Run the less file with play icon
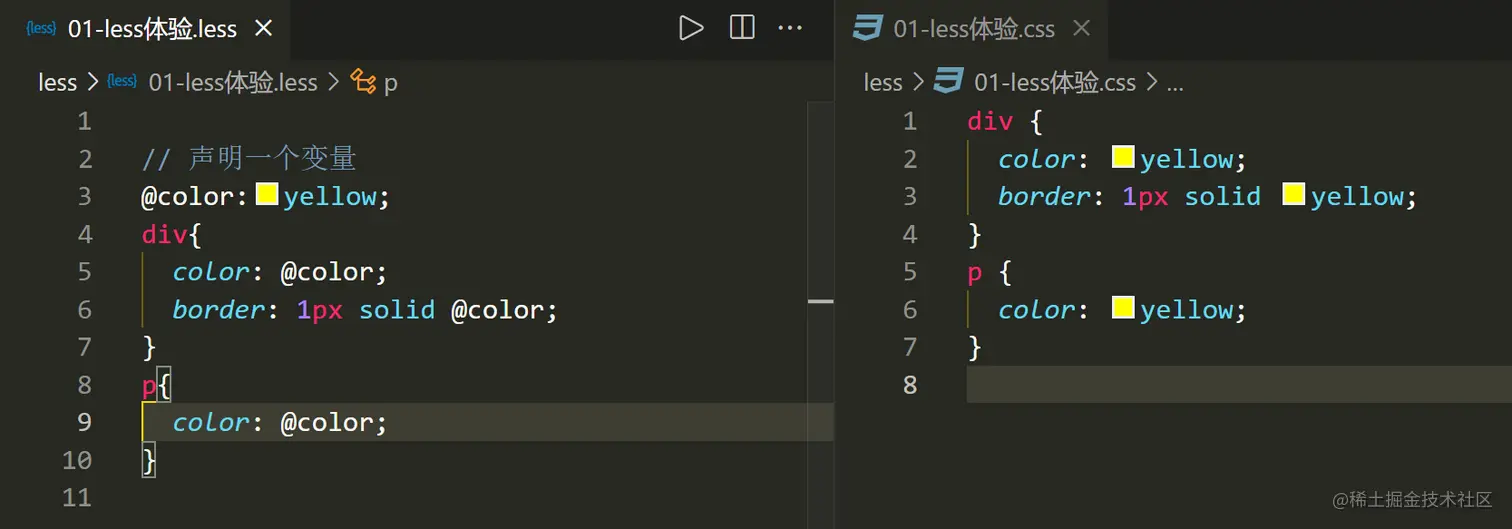The width and height of the screenshot is (1512, 529). (x=691, y=28)
